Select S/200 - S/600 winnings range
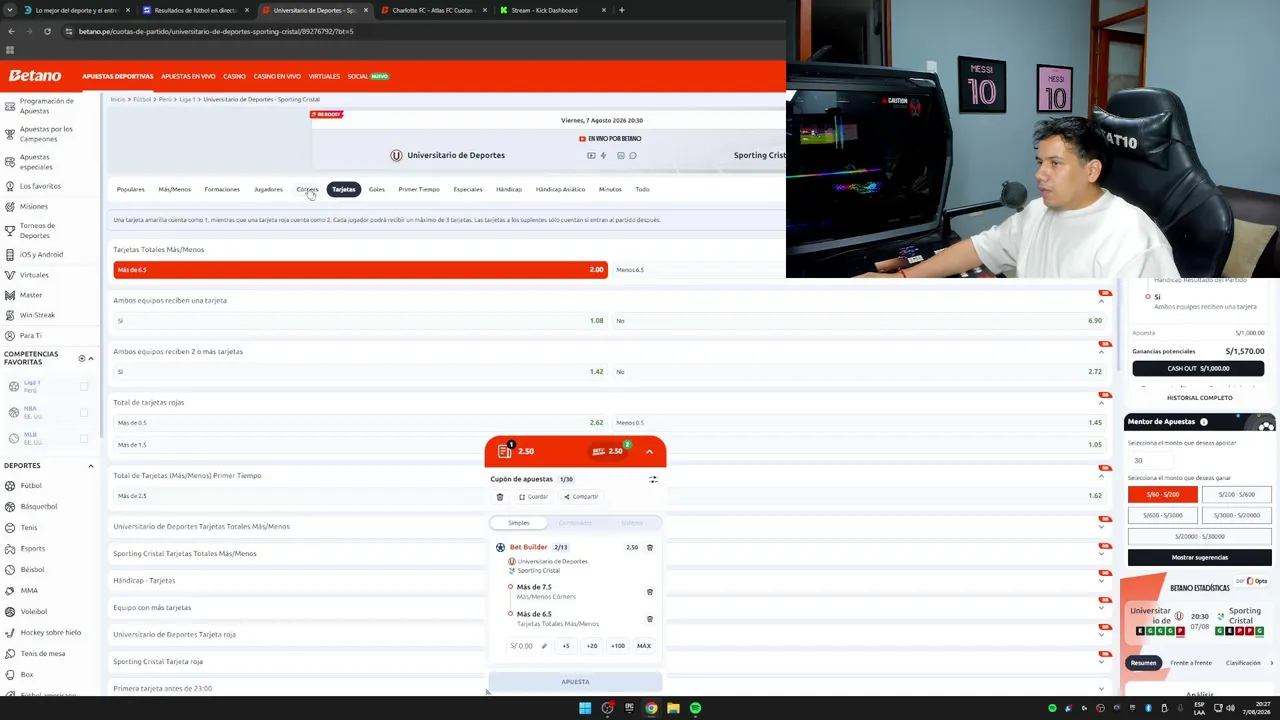Screen dimensions: 1280x720 [x=1236, y=494]
